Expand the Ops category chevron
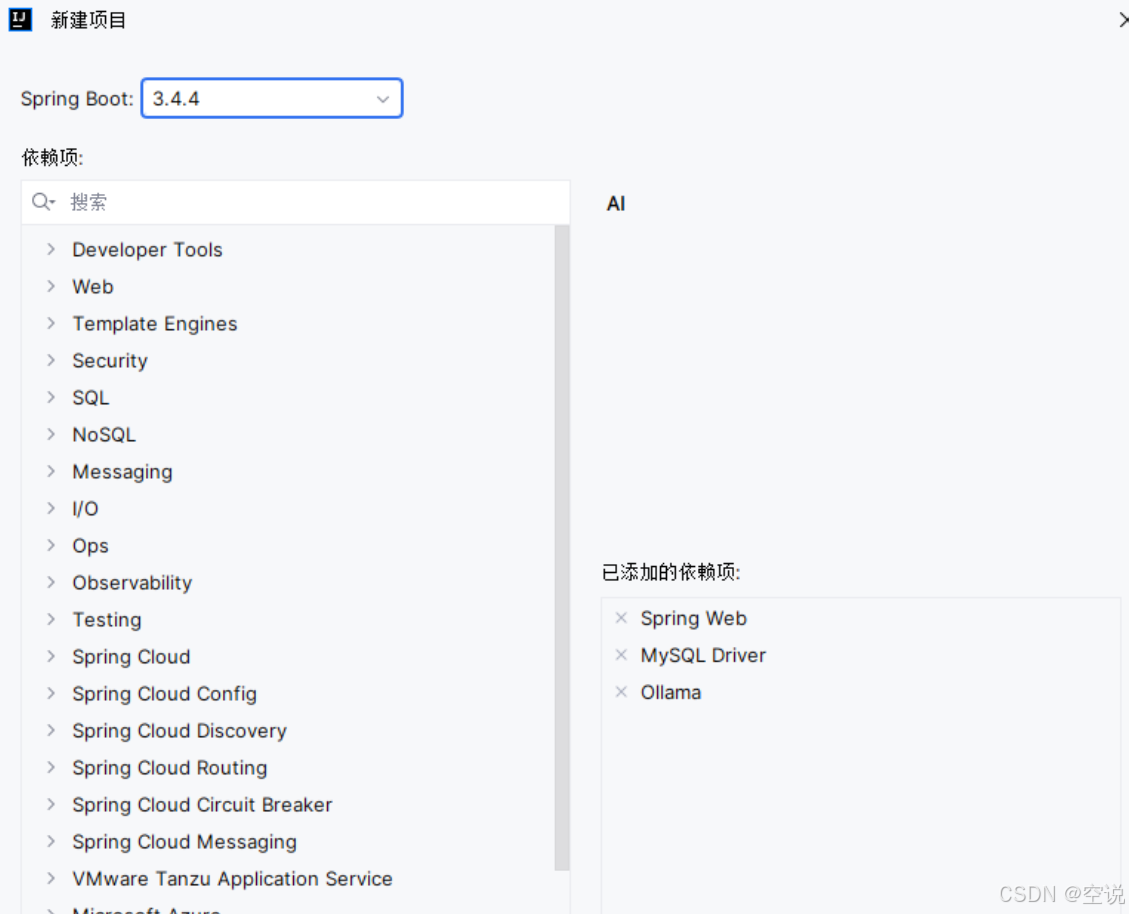This screenshot has height=914, width=1129. tap(51, 545)
